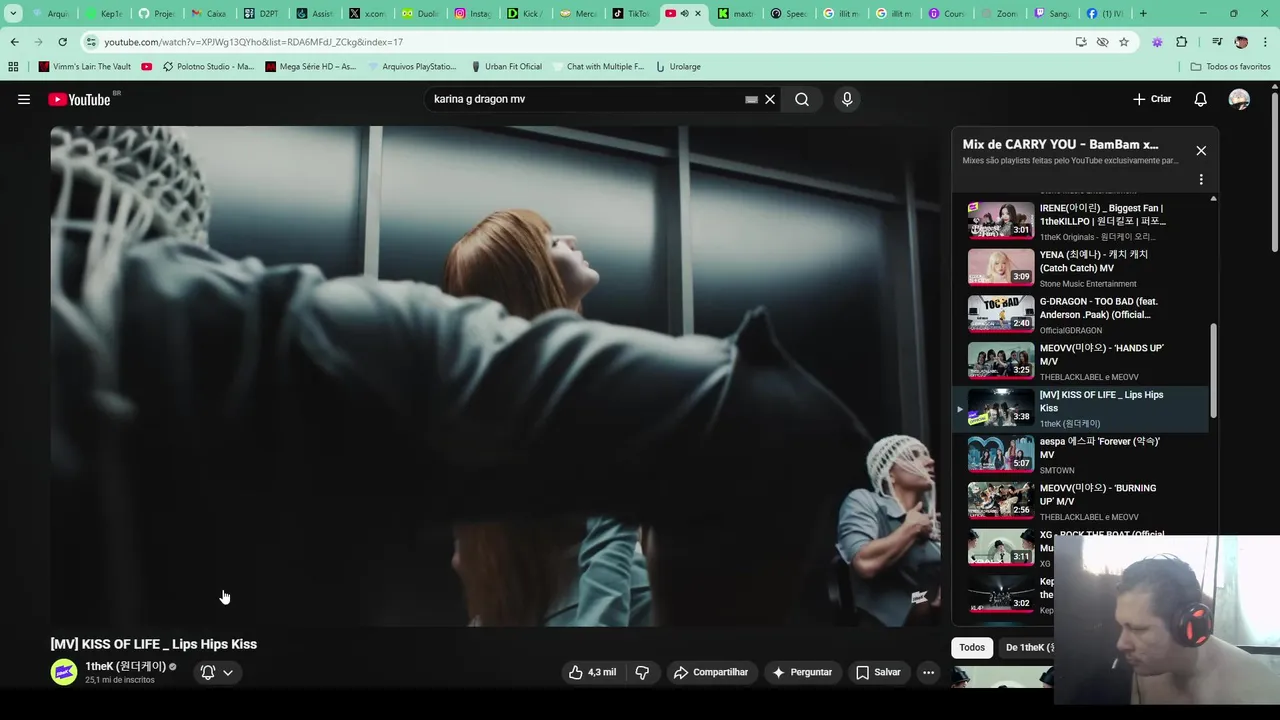Switch to the x.com tab
This screenshot has width=1280, height=720.
click(x=367, y=14)
